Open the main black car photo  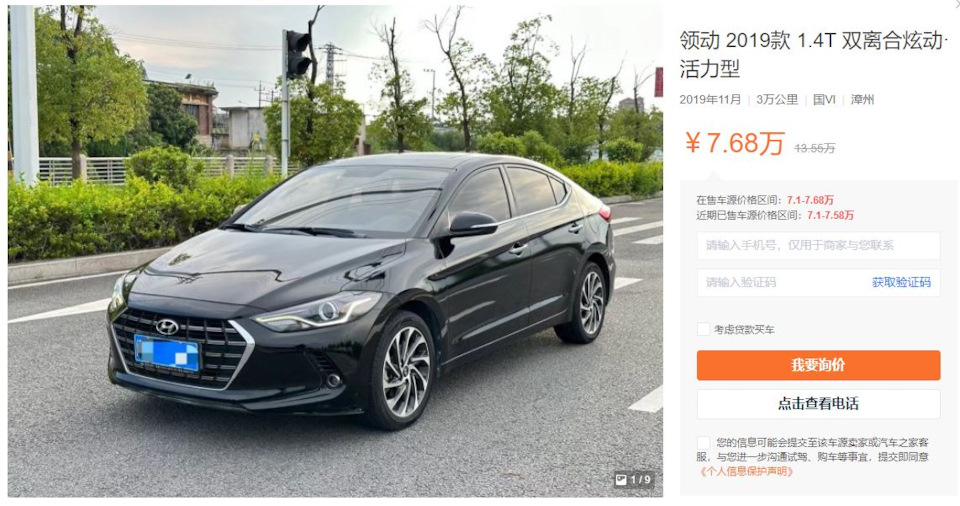pyautogui.click(x=335, y=251)
